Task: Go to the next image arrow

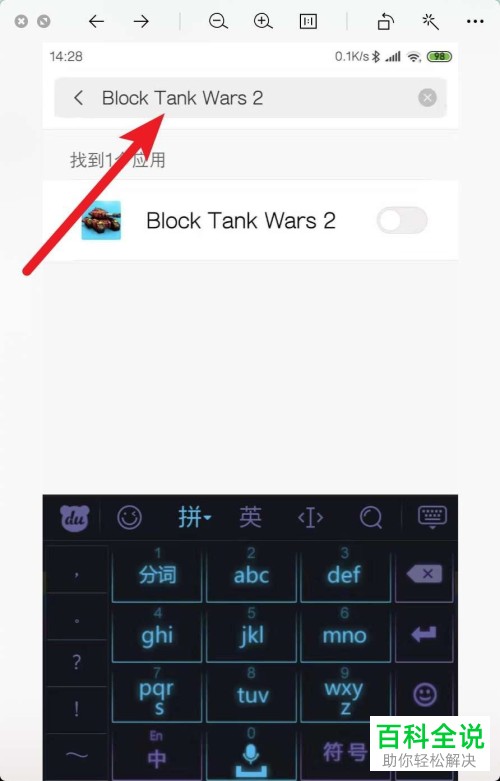Action: pos(141,21)
